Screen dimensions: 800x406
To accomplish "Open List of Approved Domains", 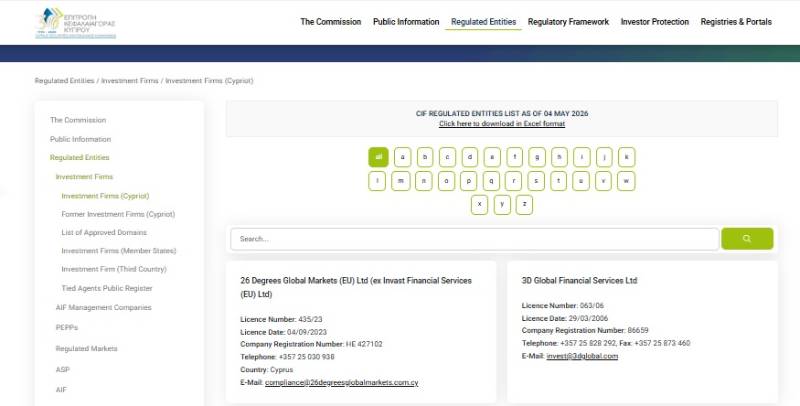I will [x=104, y=233].
